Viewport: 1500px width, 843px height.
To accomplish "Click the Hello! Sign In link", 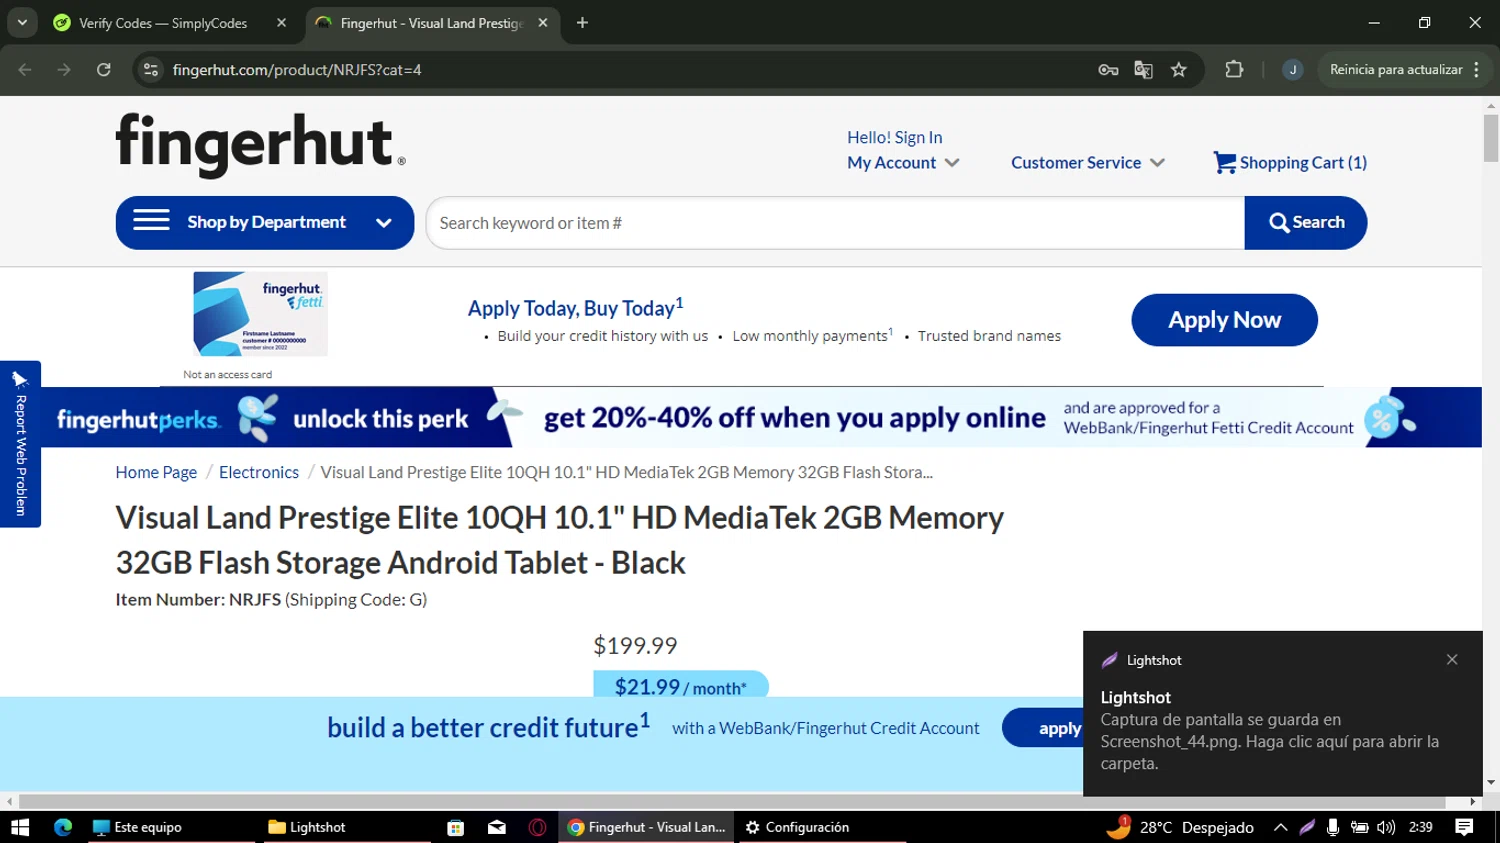I will [895, 137].
